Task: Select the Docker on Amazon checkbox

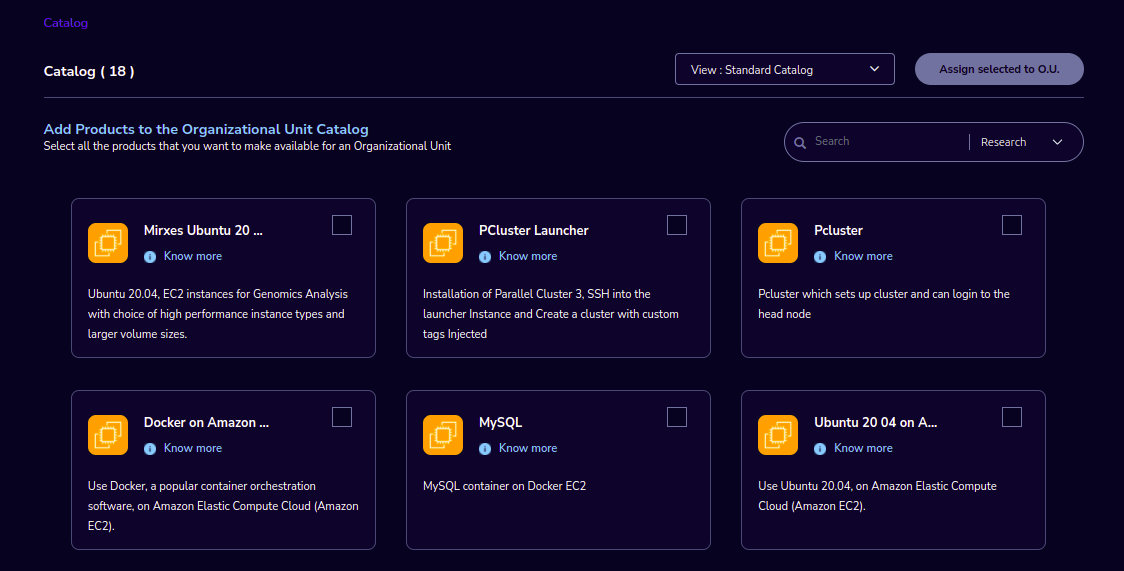Action: click(342, 417)
